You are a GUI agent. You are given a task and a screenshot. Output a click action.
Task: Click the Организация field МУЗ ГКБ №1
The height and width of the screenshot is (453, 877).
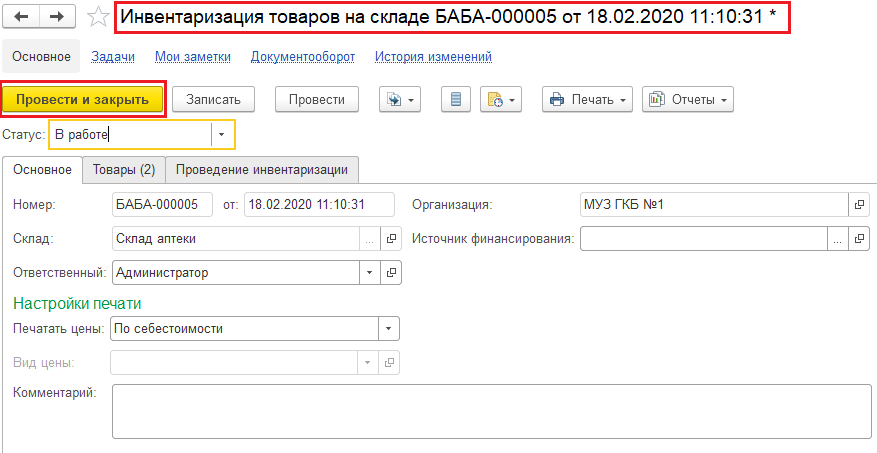[714, 205]
